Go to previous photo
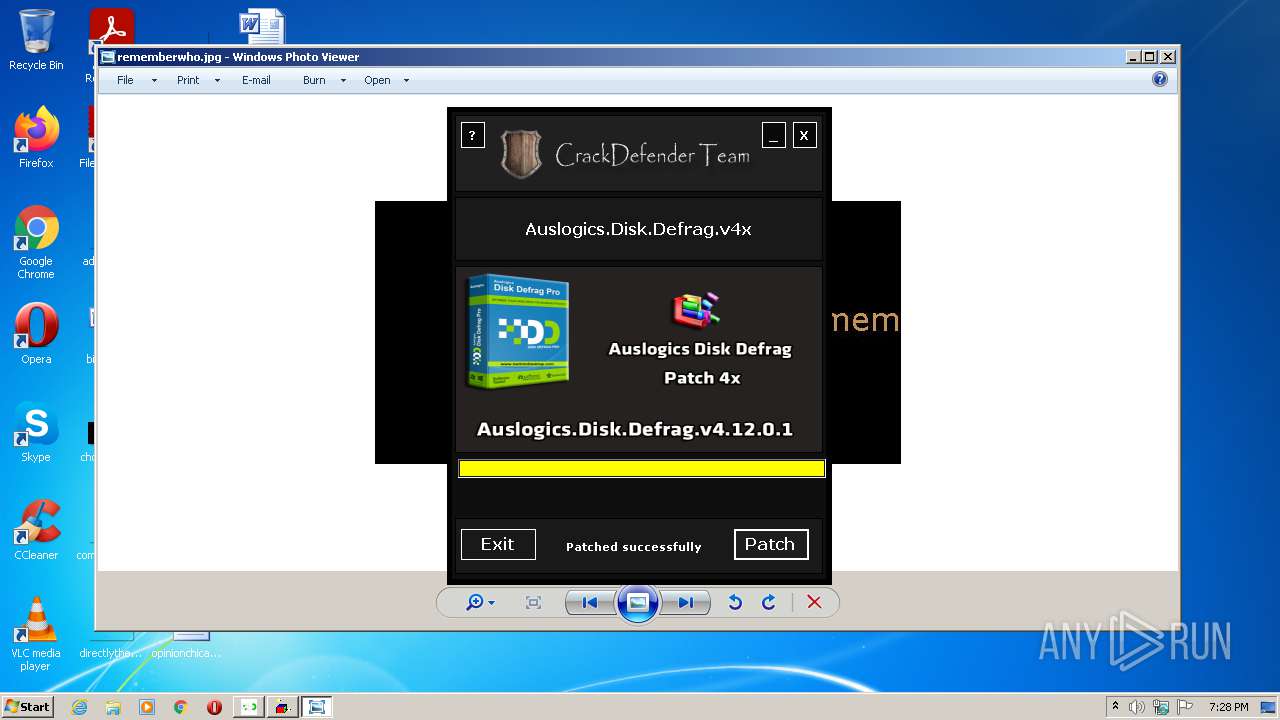The height and width of the screenshot is (720, 1280). (x=589, y=602)
